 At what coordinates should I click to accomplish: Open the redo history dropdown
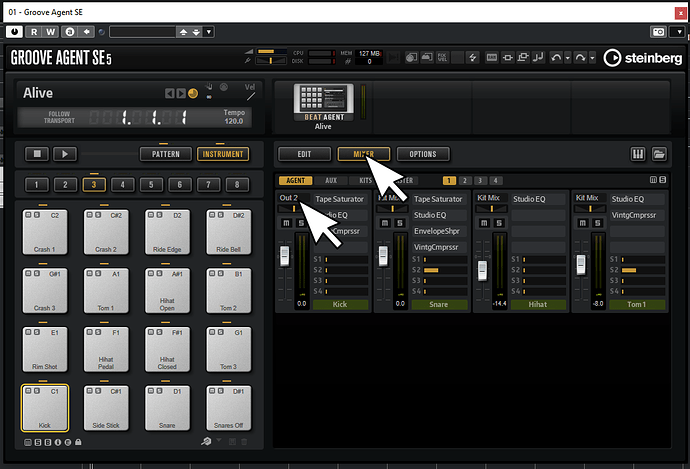(592, 58)
